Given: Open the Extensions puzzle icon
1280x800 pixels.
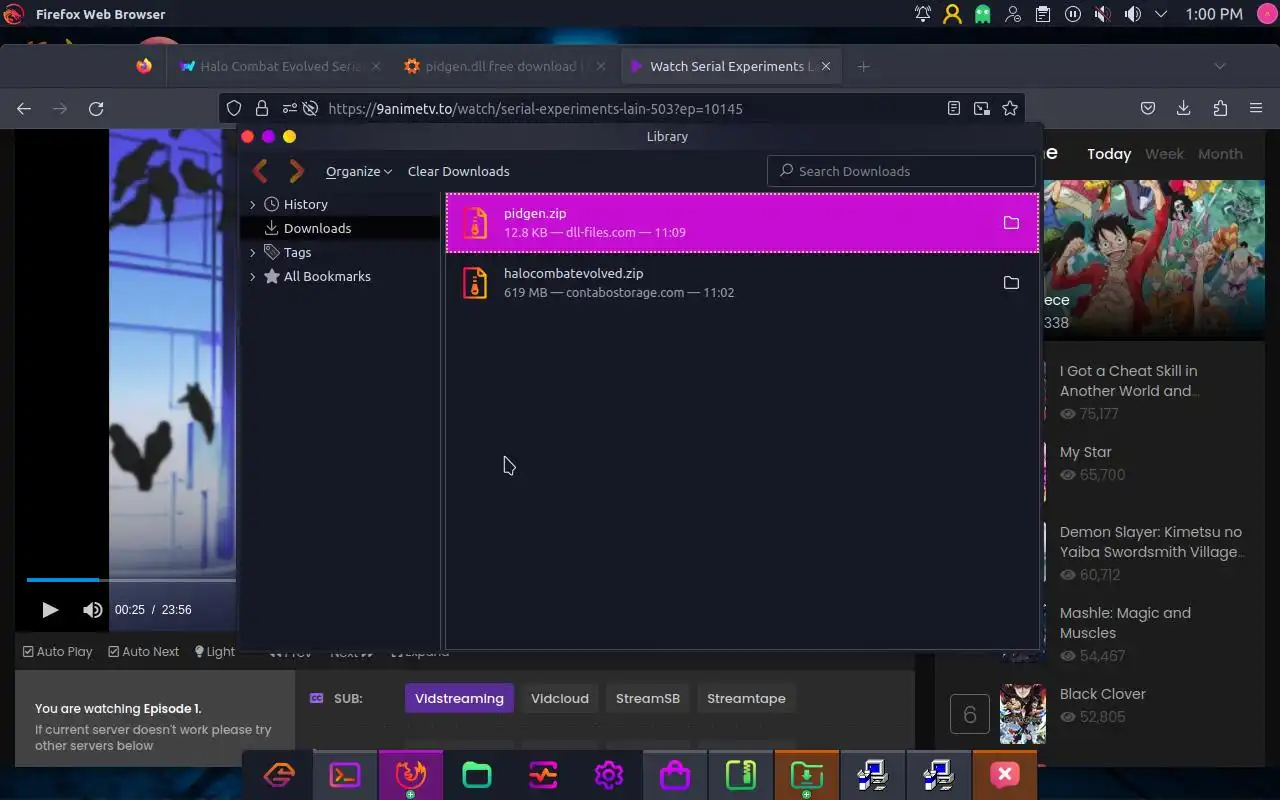Looking at the screenshot, I should 1219,108.
